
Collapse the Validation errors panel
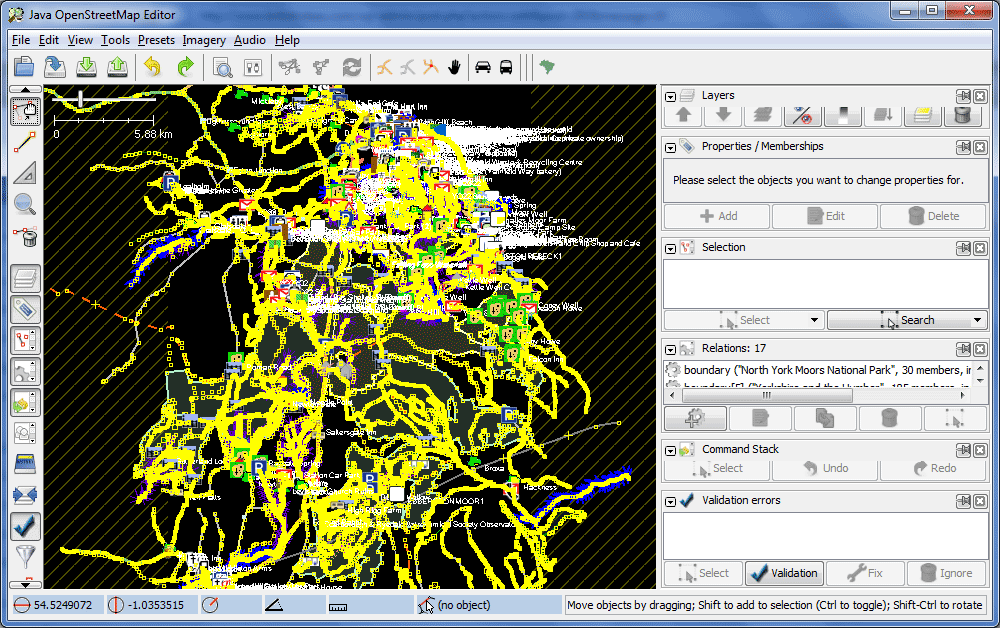click(x=670, y=502)
